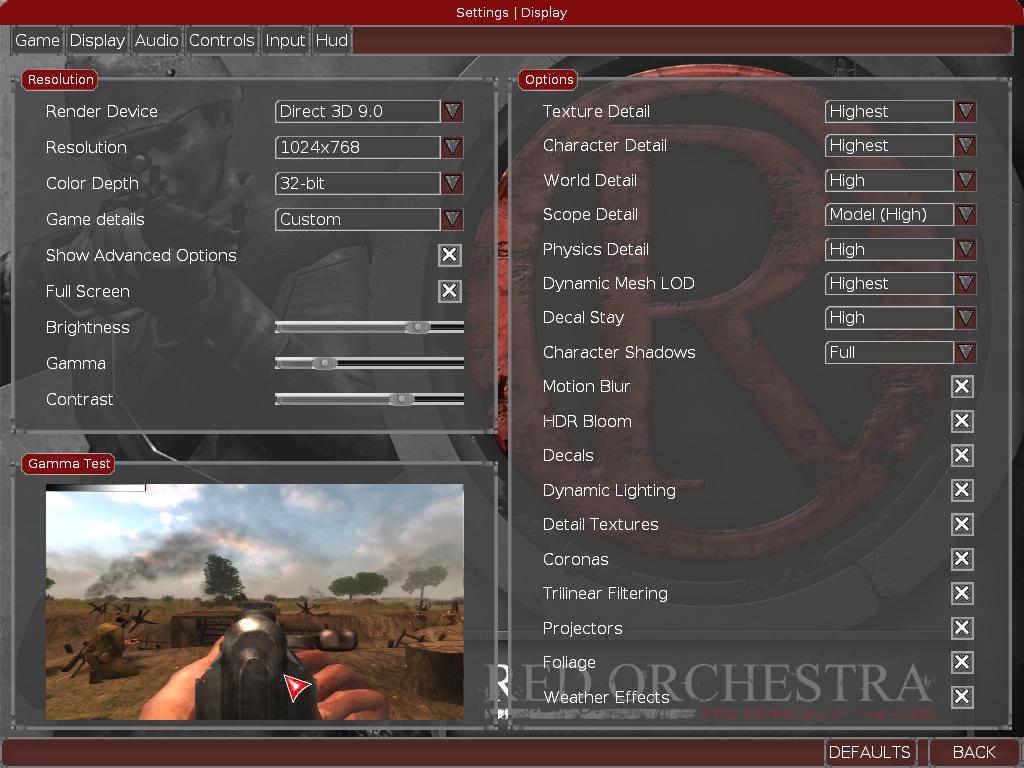Click the Model (High) scope detail field
This screenshot has height=768, width=1024.
pos(889,214)
